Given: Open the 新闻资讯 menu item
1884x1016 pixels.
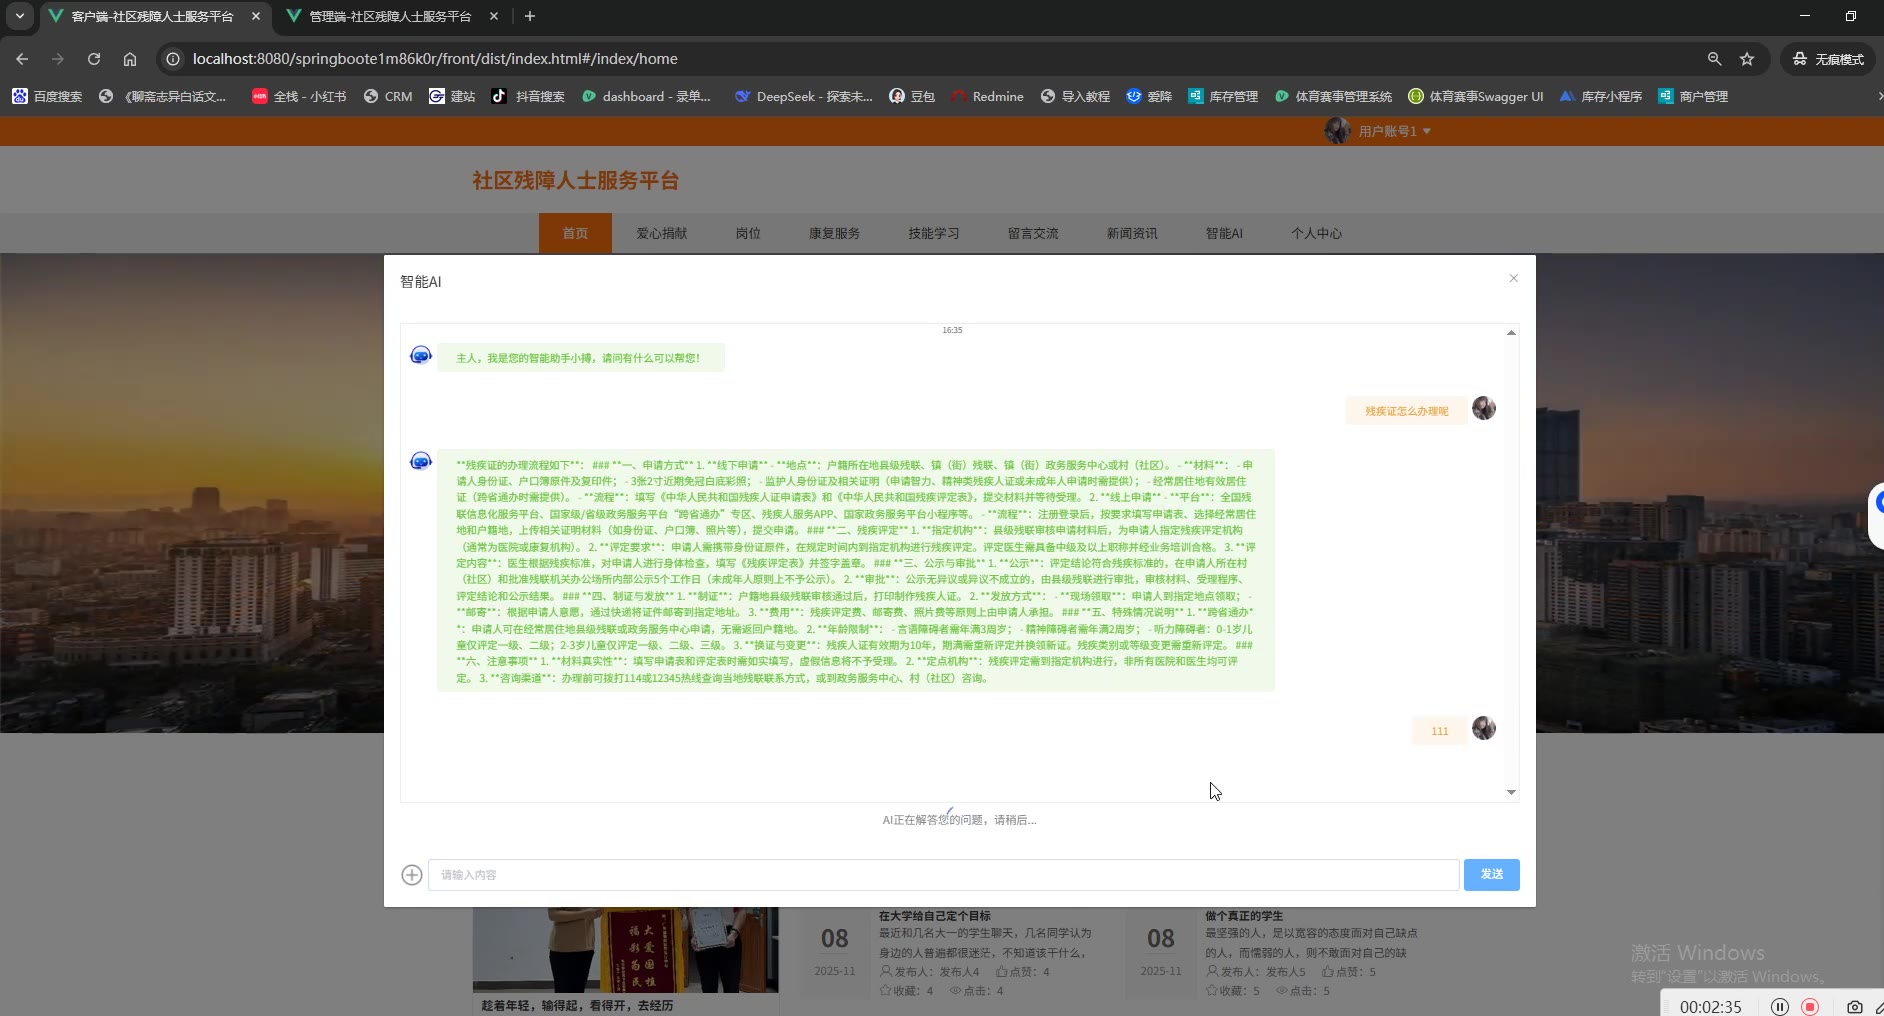Looking at the screenshot, I should tap(1132, 233).
